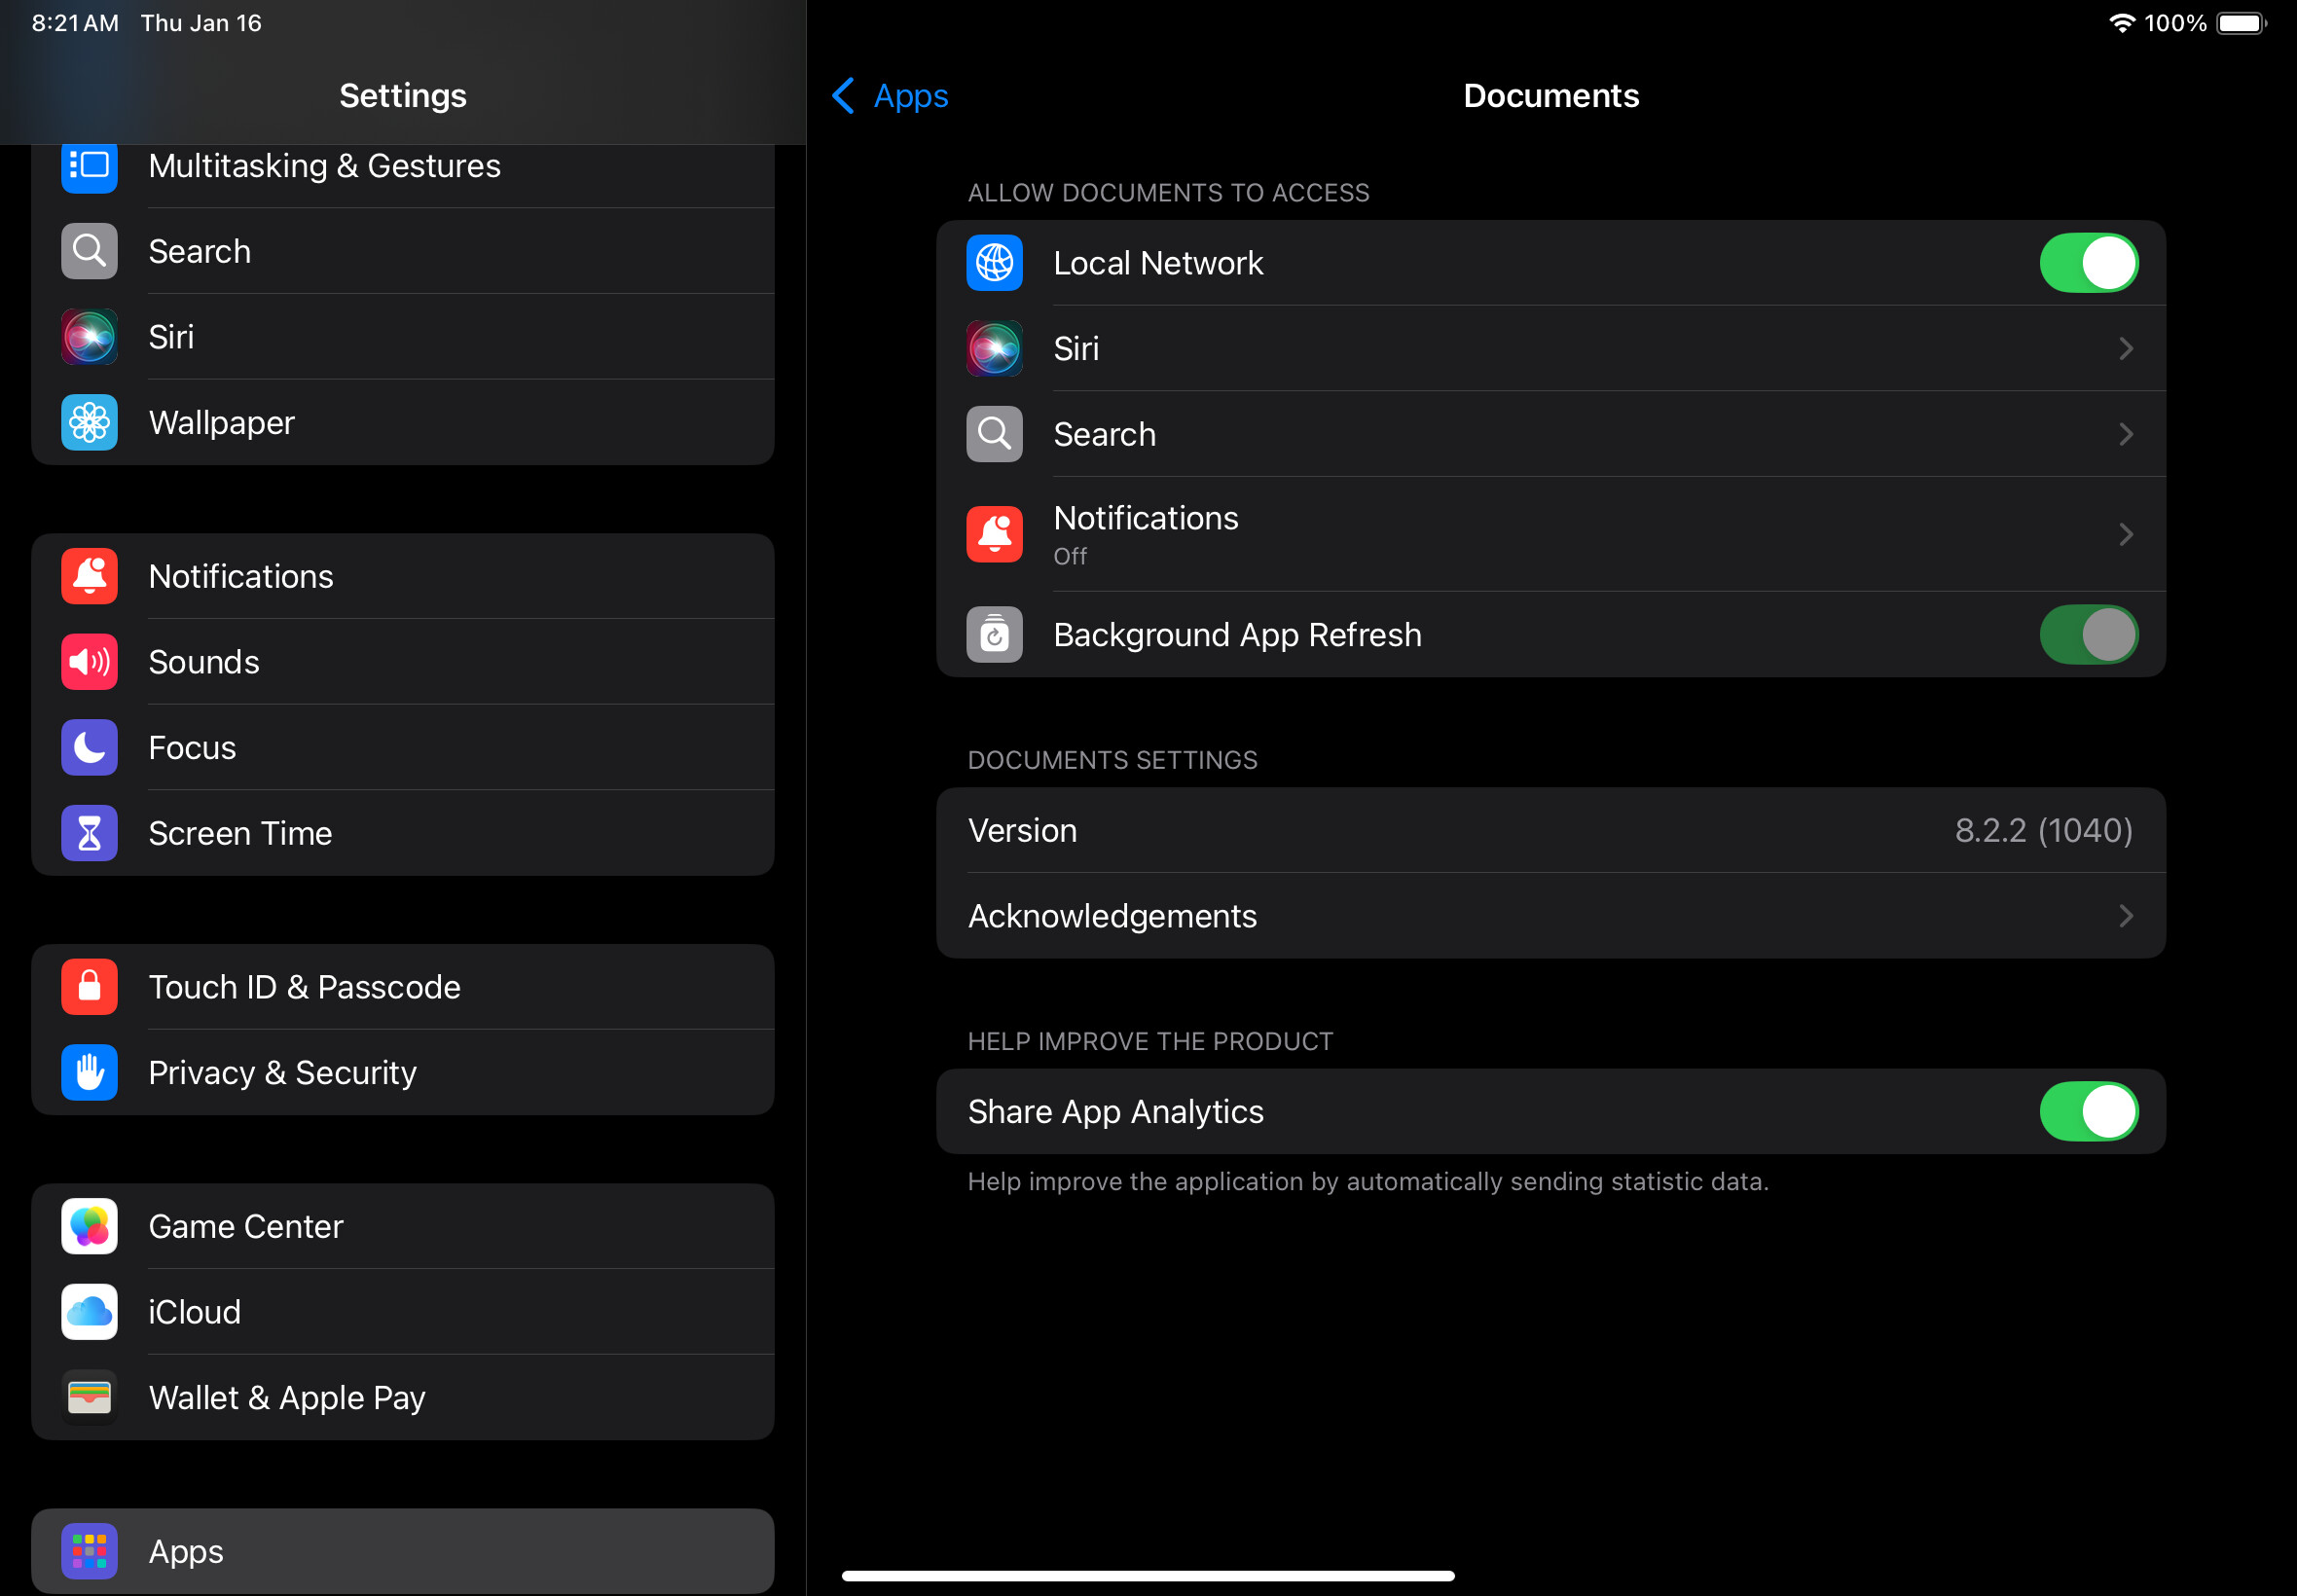Tap the Search icon in Documents access list
2297x1596 pixels.
994,434
